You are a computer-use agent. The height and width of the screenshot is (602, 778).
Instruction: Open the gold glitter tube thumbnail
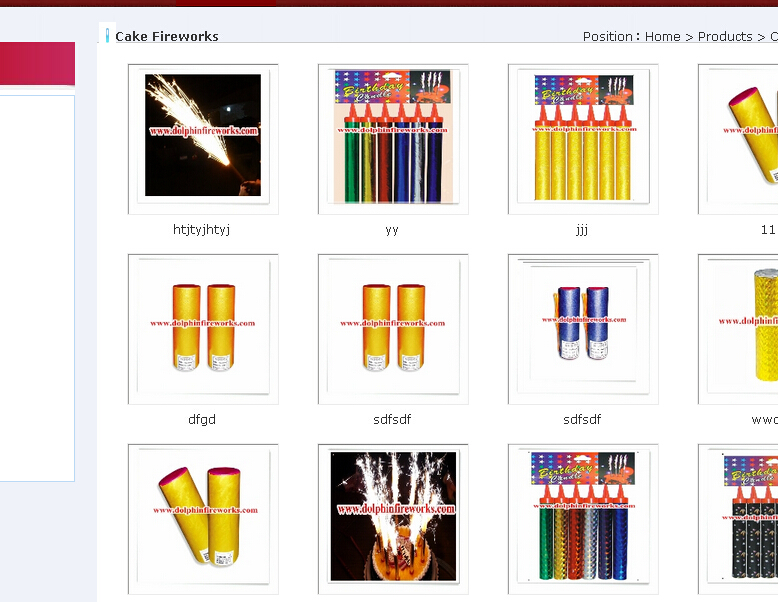tap(738, 329)
